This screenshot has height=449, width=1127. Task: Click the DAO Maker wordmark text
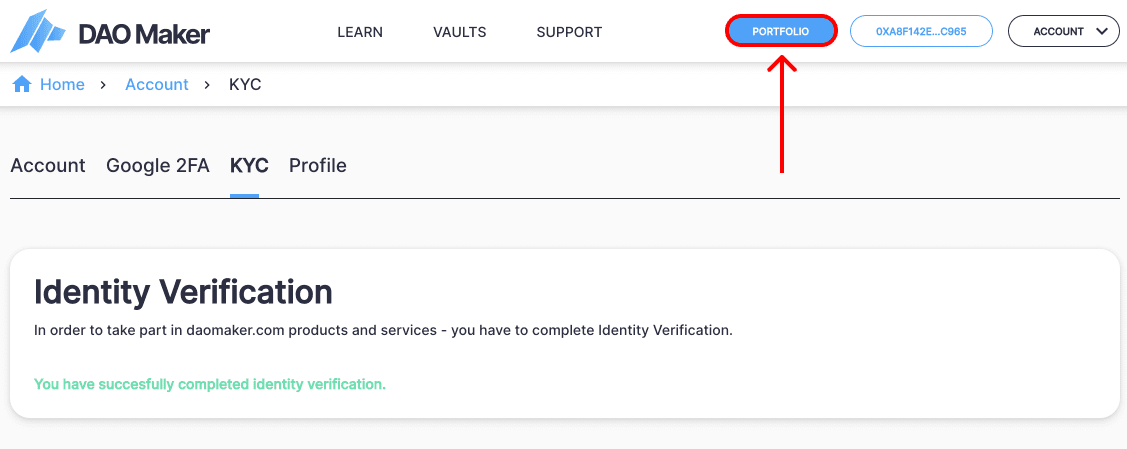click(144, 33)
